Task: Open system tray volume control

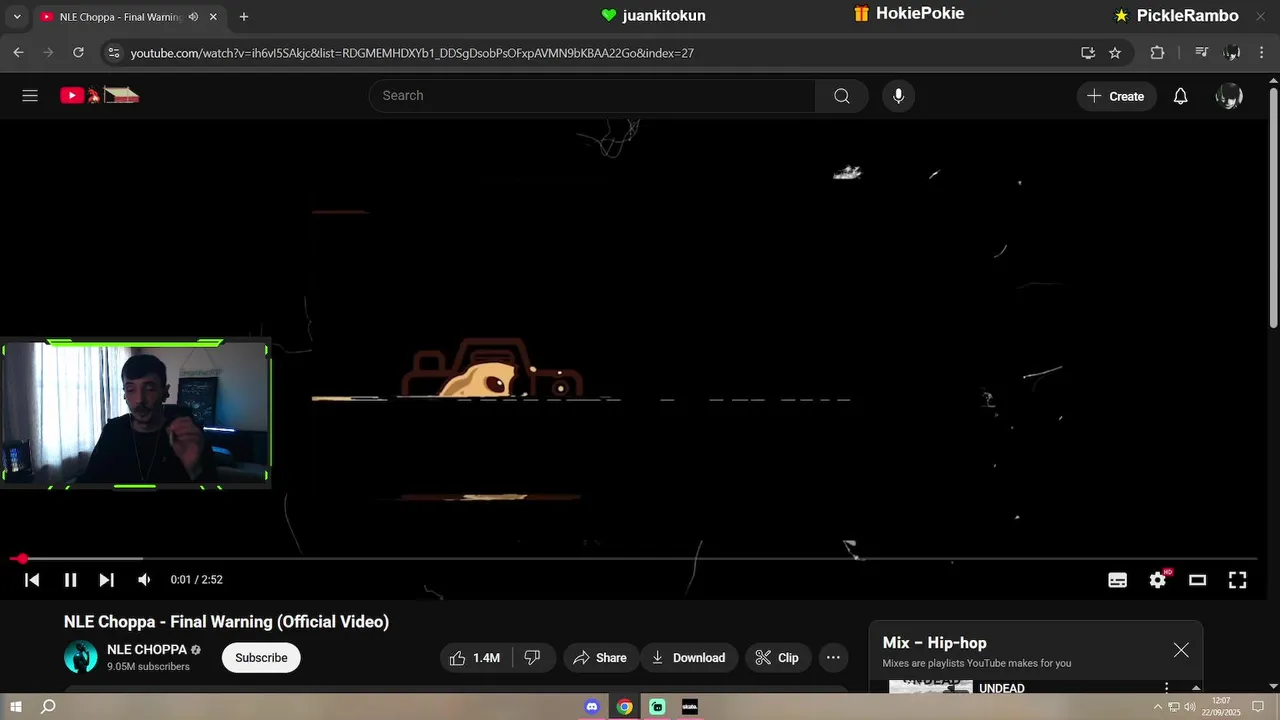Action: click(x=1190, y=707)
